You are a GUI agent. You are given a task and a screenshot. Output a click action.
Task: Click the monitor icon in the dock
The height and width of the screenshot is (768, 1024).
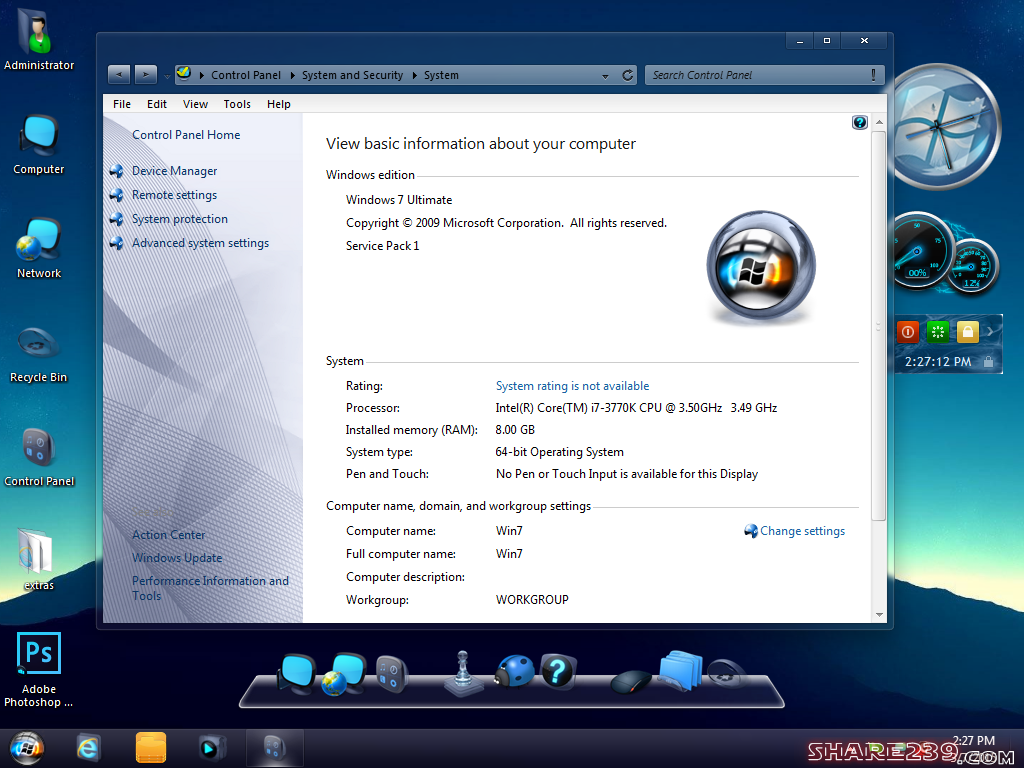point(297,673)
